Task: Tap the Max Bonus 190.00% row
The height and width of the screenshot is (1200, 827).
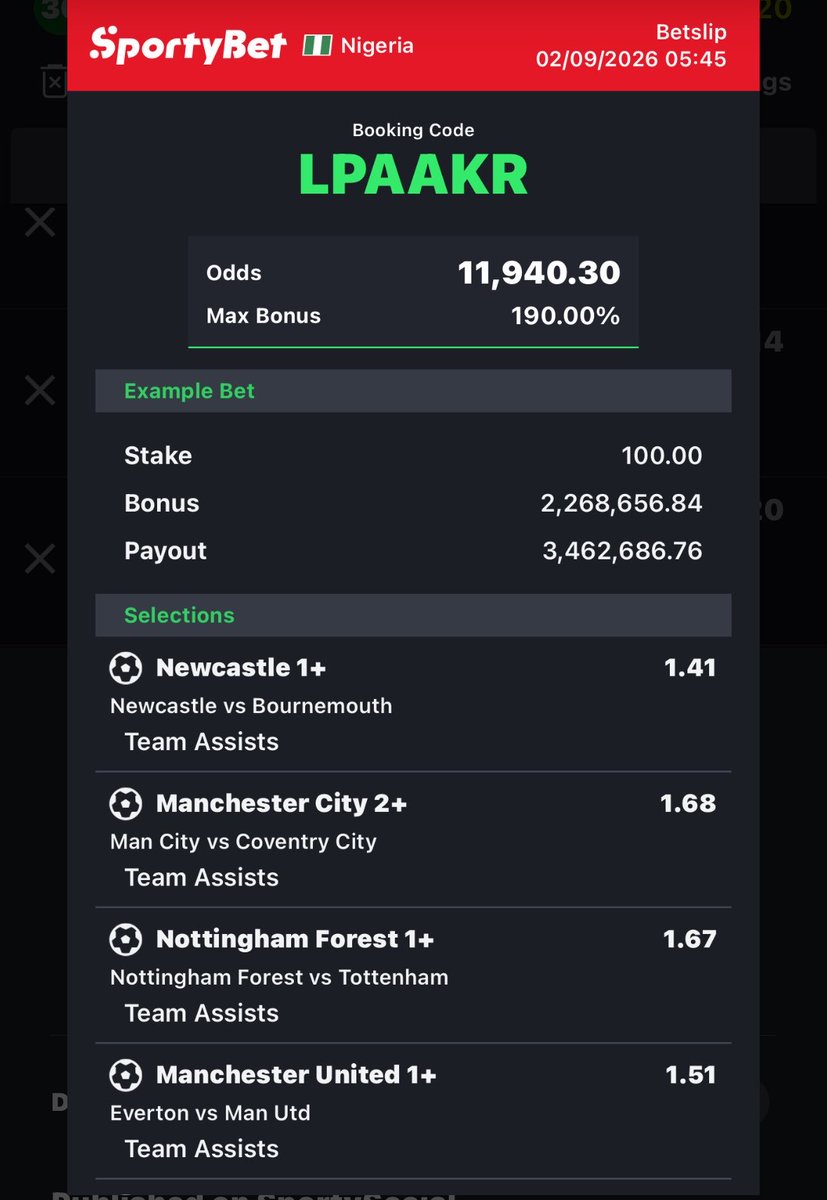Action: 413,316
